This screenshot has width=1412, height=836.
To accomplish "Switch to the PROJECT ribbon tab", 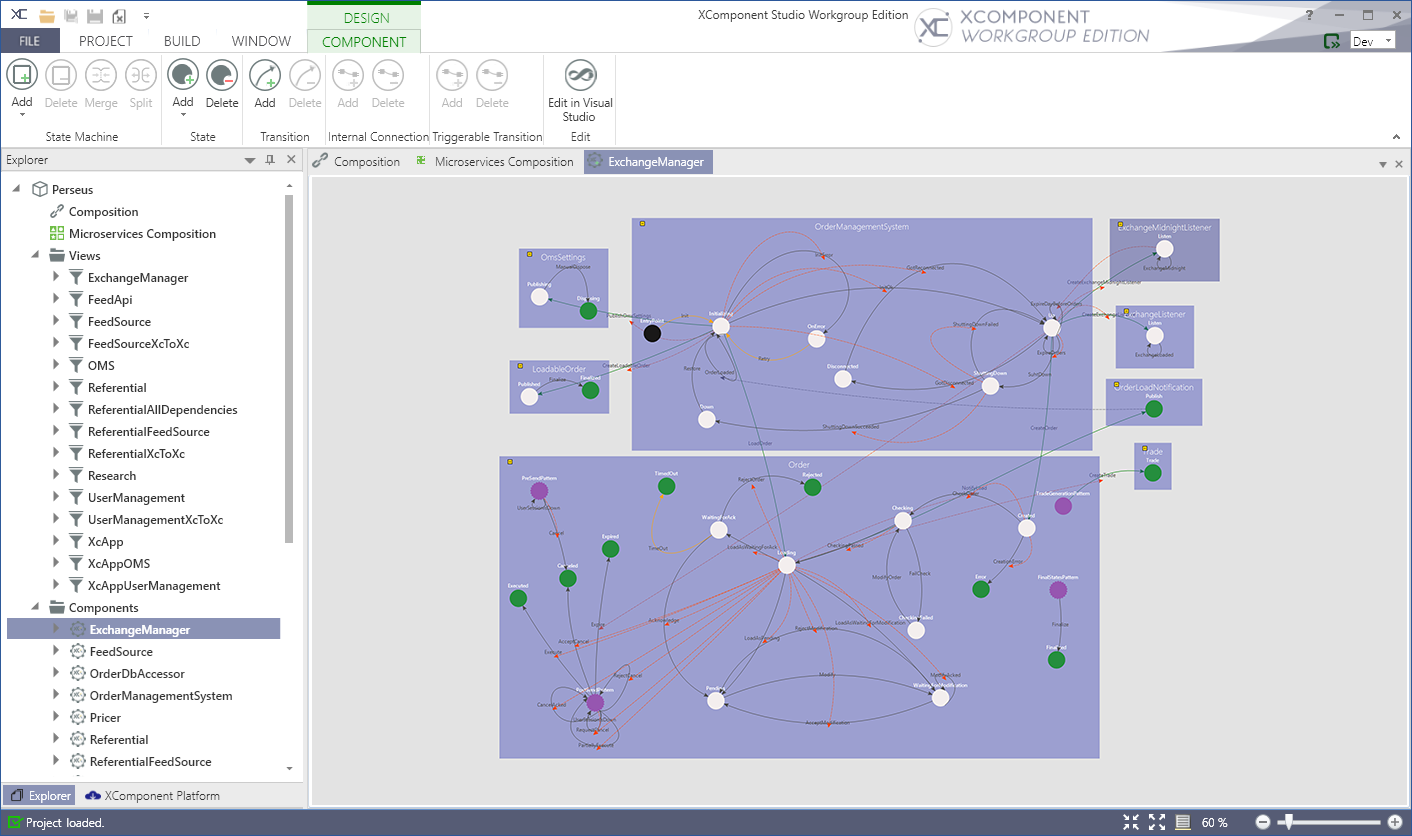I will click(x=106, y=41).
